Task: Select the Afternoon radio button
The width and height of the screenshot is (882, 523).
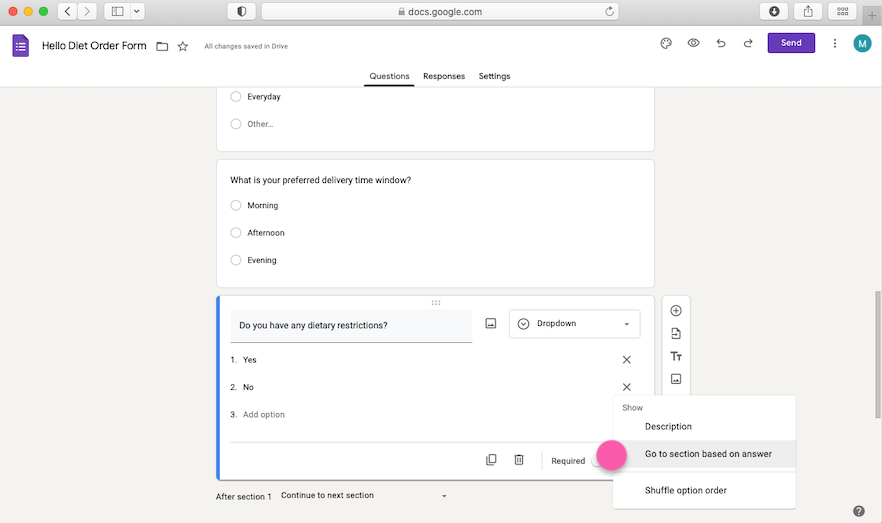Action: click(x=236, y=233)
